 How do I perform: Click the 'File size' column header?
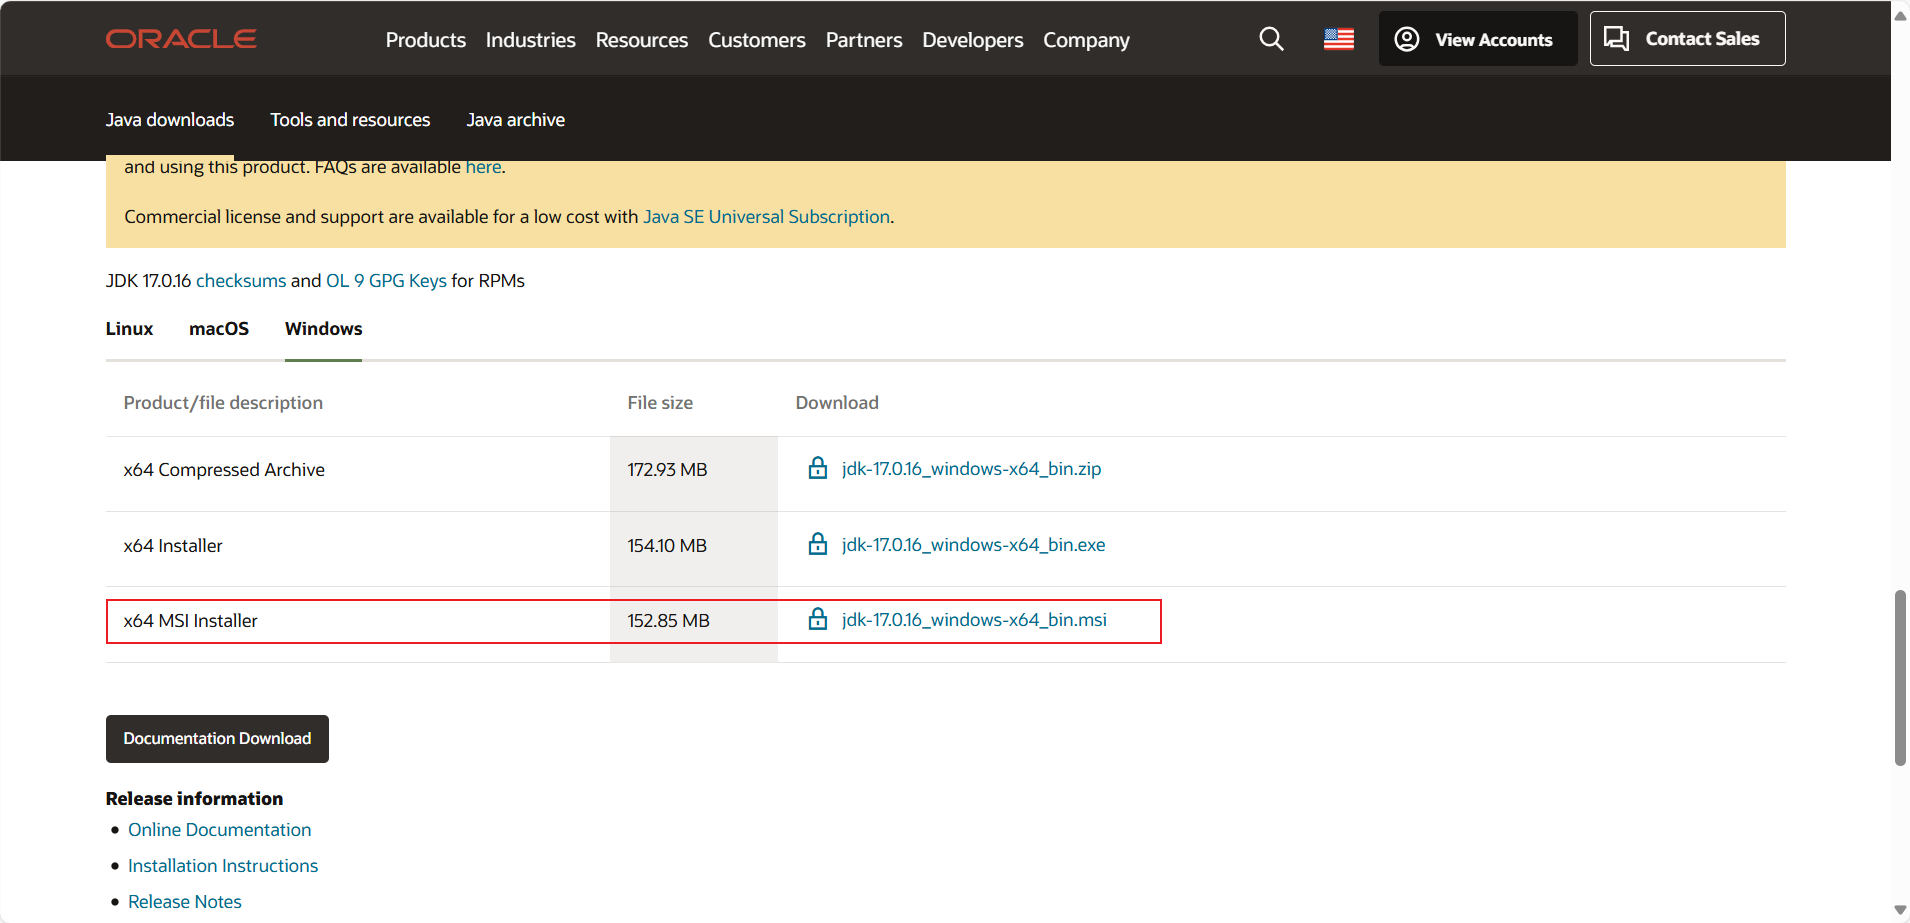click(x=660, y=403)
